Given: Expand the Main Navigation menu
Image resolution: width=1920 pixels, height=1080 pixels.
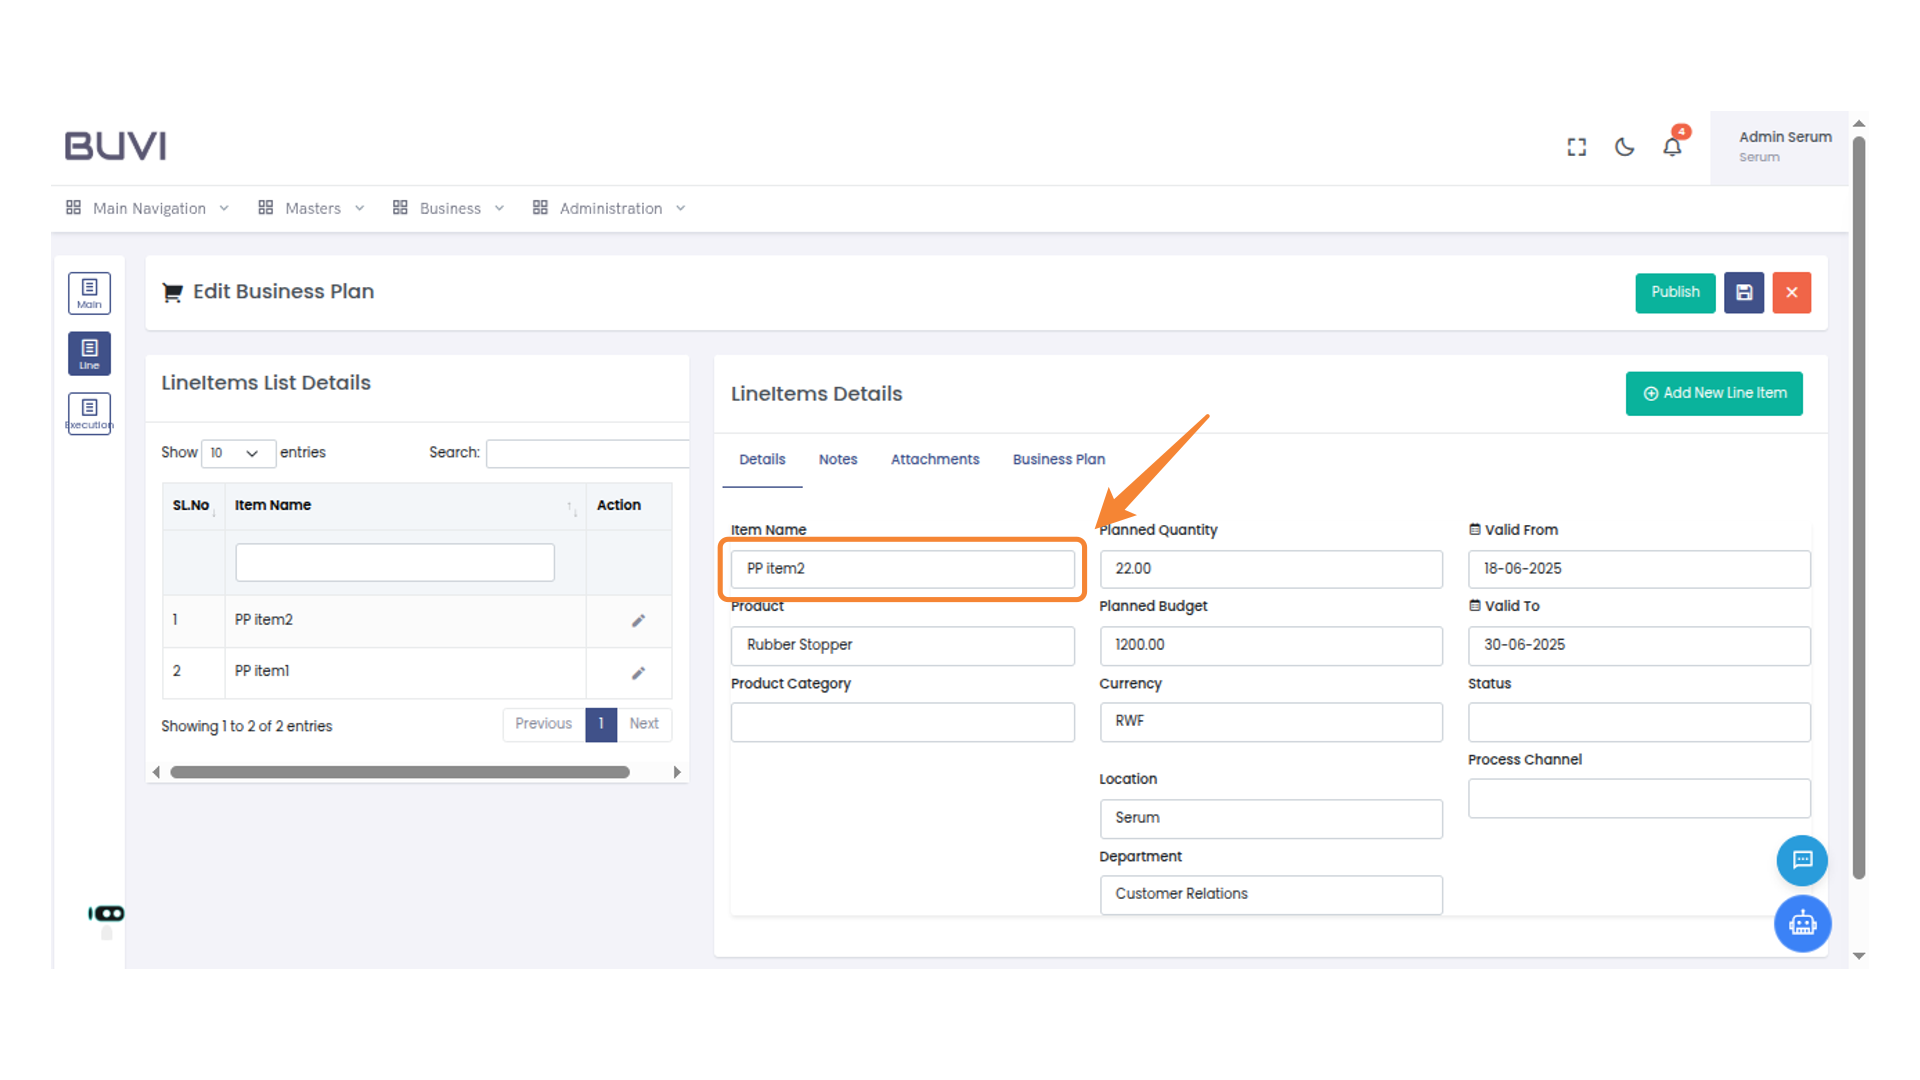Looking at the screenshot, I should pos(148,208).
